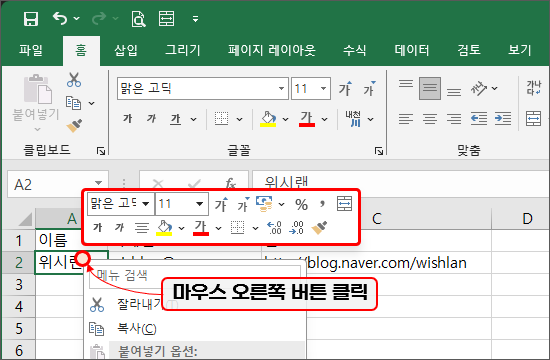This screenshot has height=360, width=550.
Task: Toggle top vertical alignment in ribbon
Action: point(406,84)
